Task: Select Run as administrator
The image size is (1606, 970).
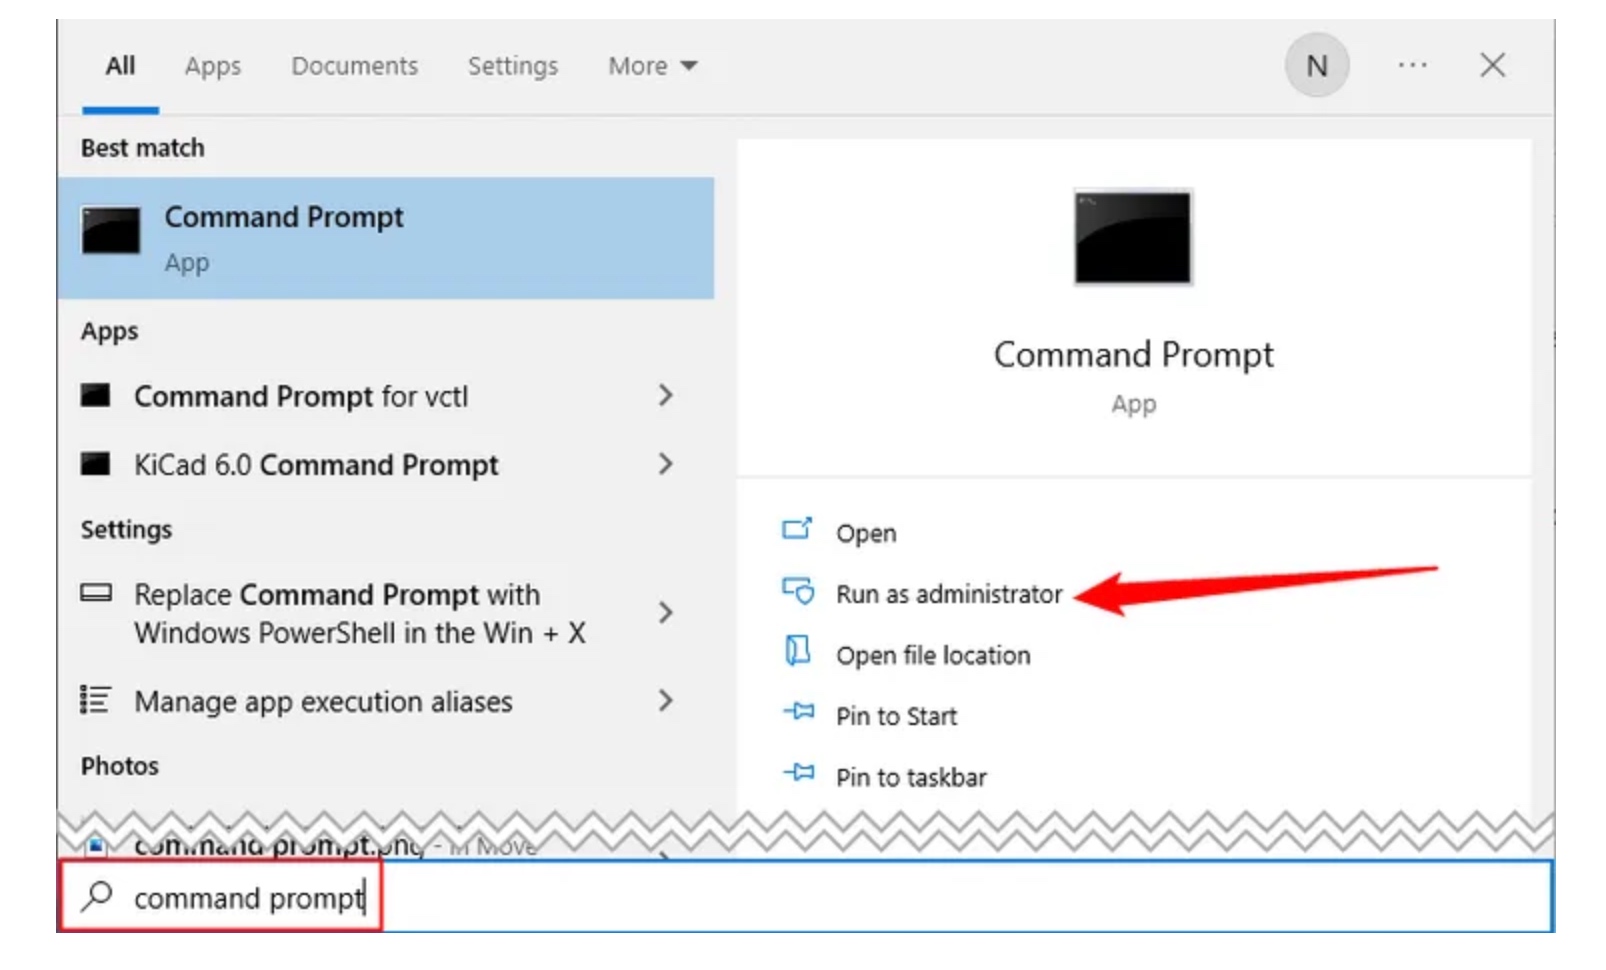Action: [x=948, y=595]
